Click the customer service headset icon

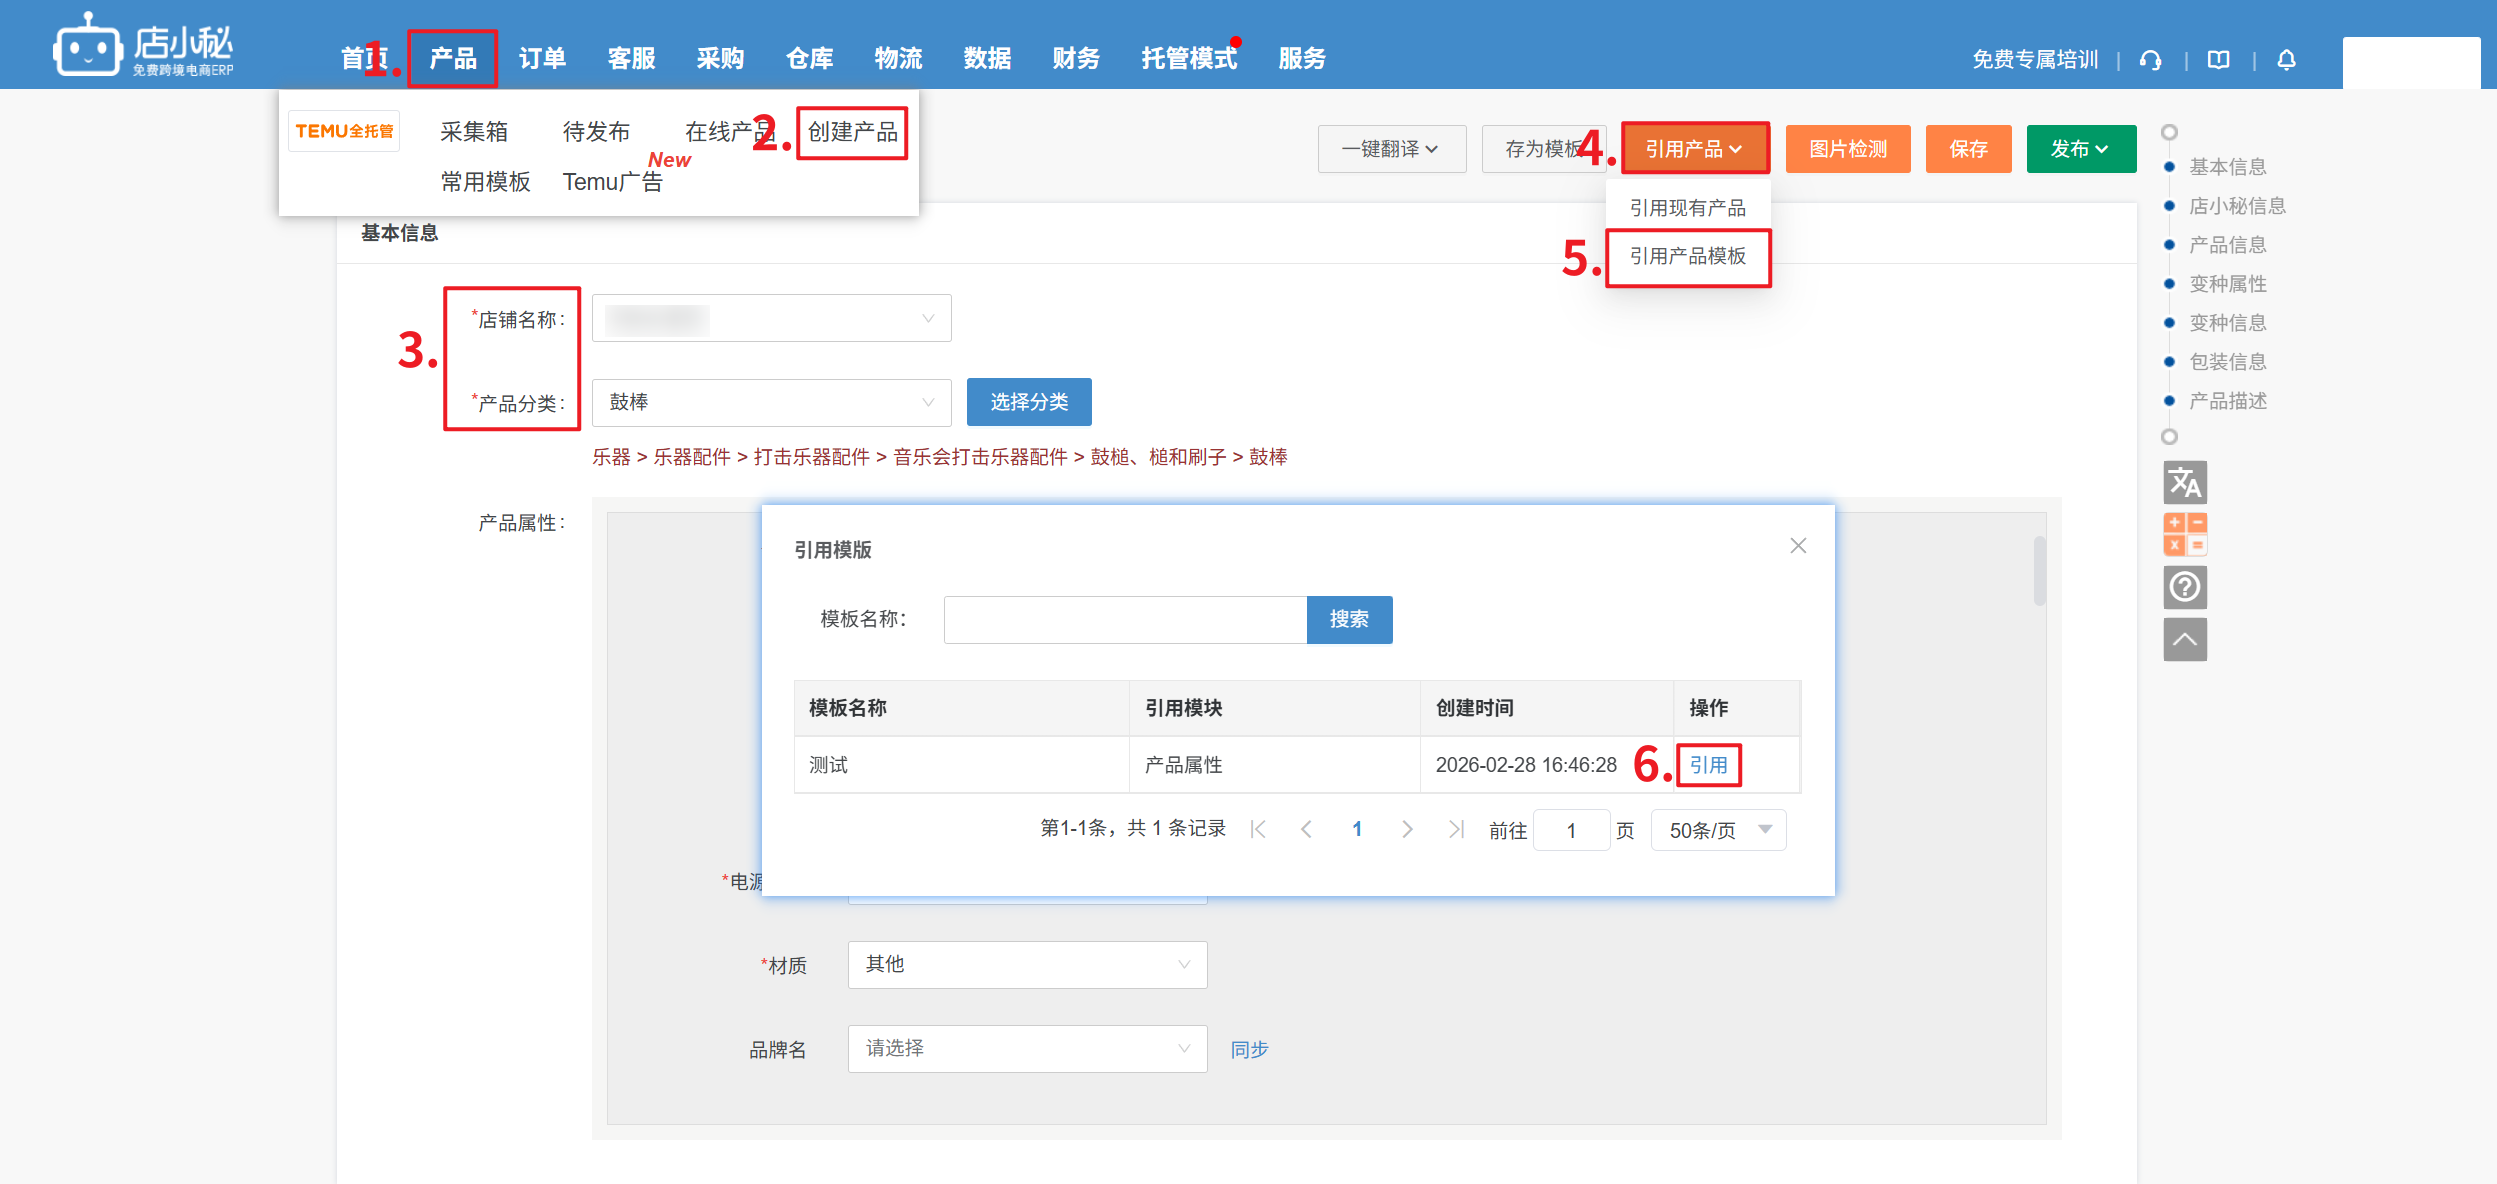[2150, 60]
